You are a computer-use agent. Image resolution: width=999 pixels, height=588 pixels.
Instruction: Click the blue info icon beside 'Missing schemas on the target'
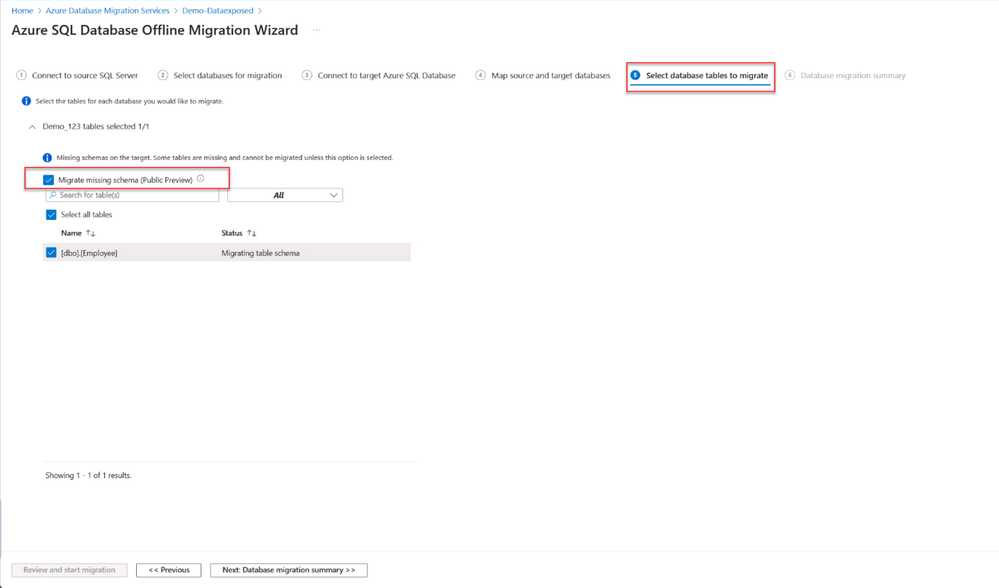(x=47, y=157)
